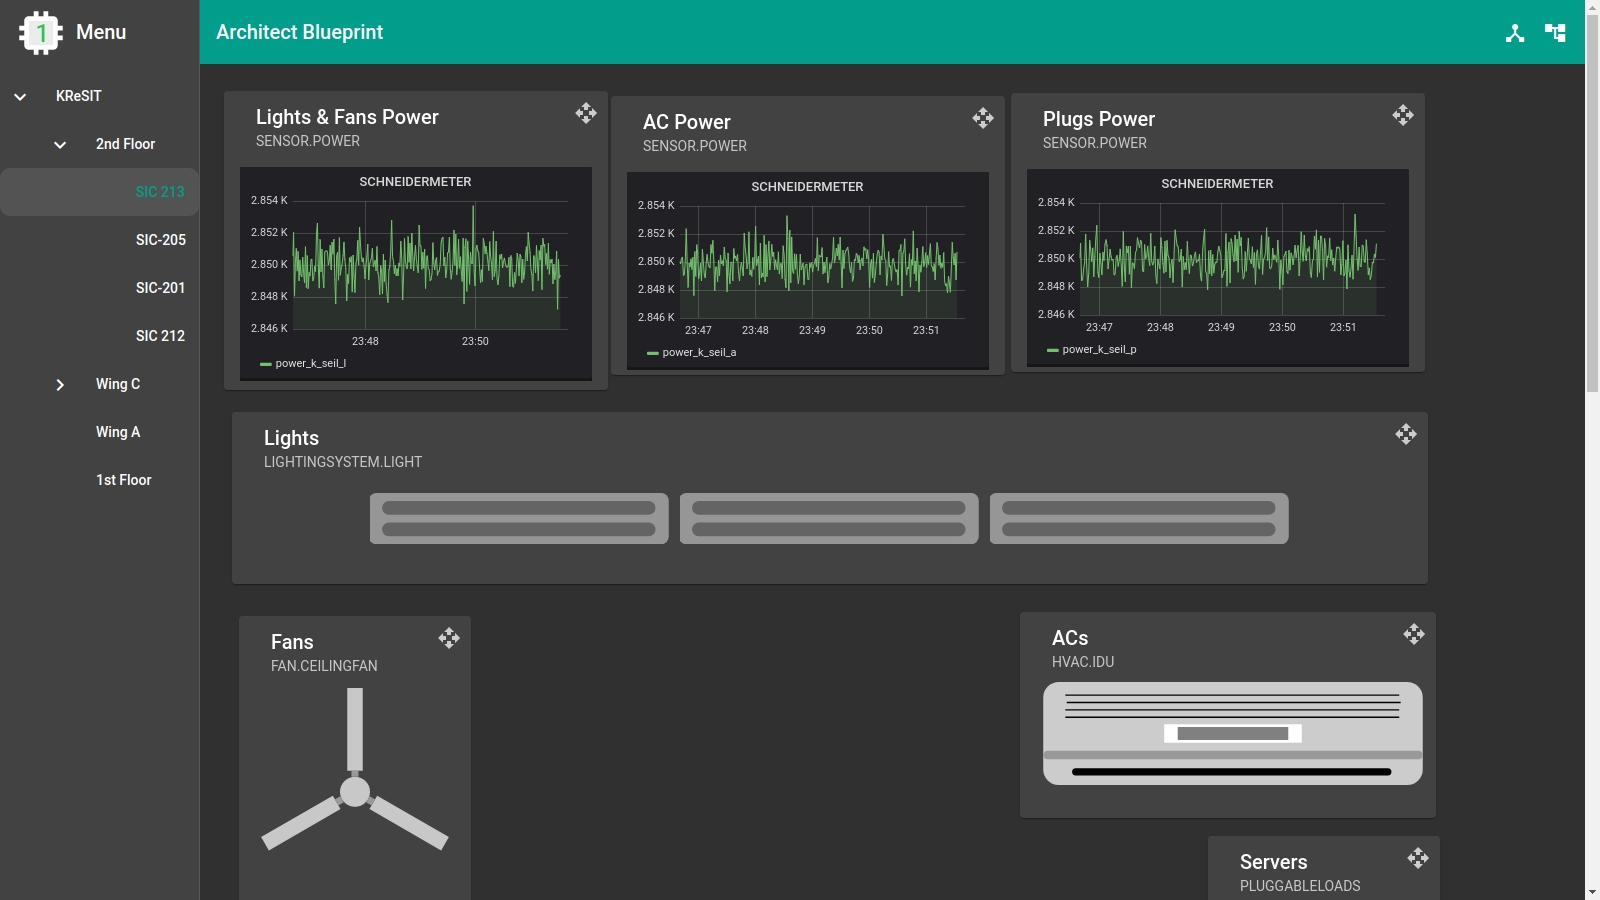Click the move handle on Lights & Fans Power card
The image size is (1600, 900).
point(587,113)
